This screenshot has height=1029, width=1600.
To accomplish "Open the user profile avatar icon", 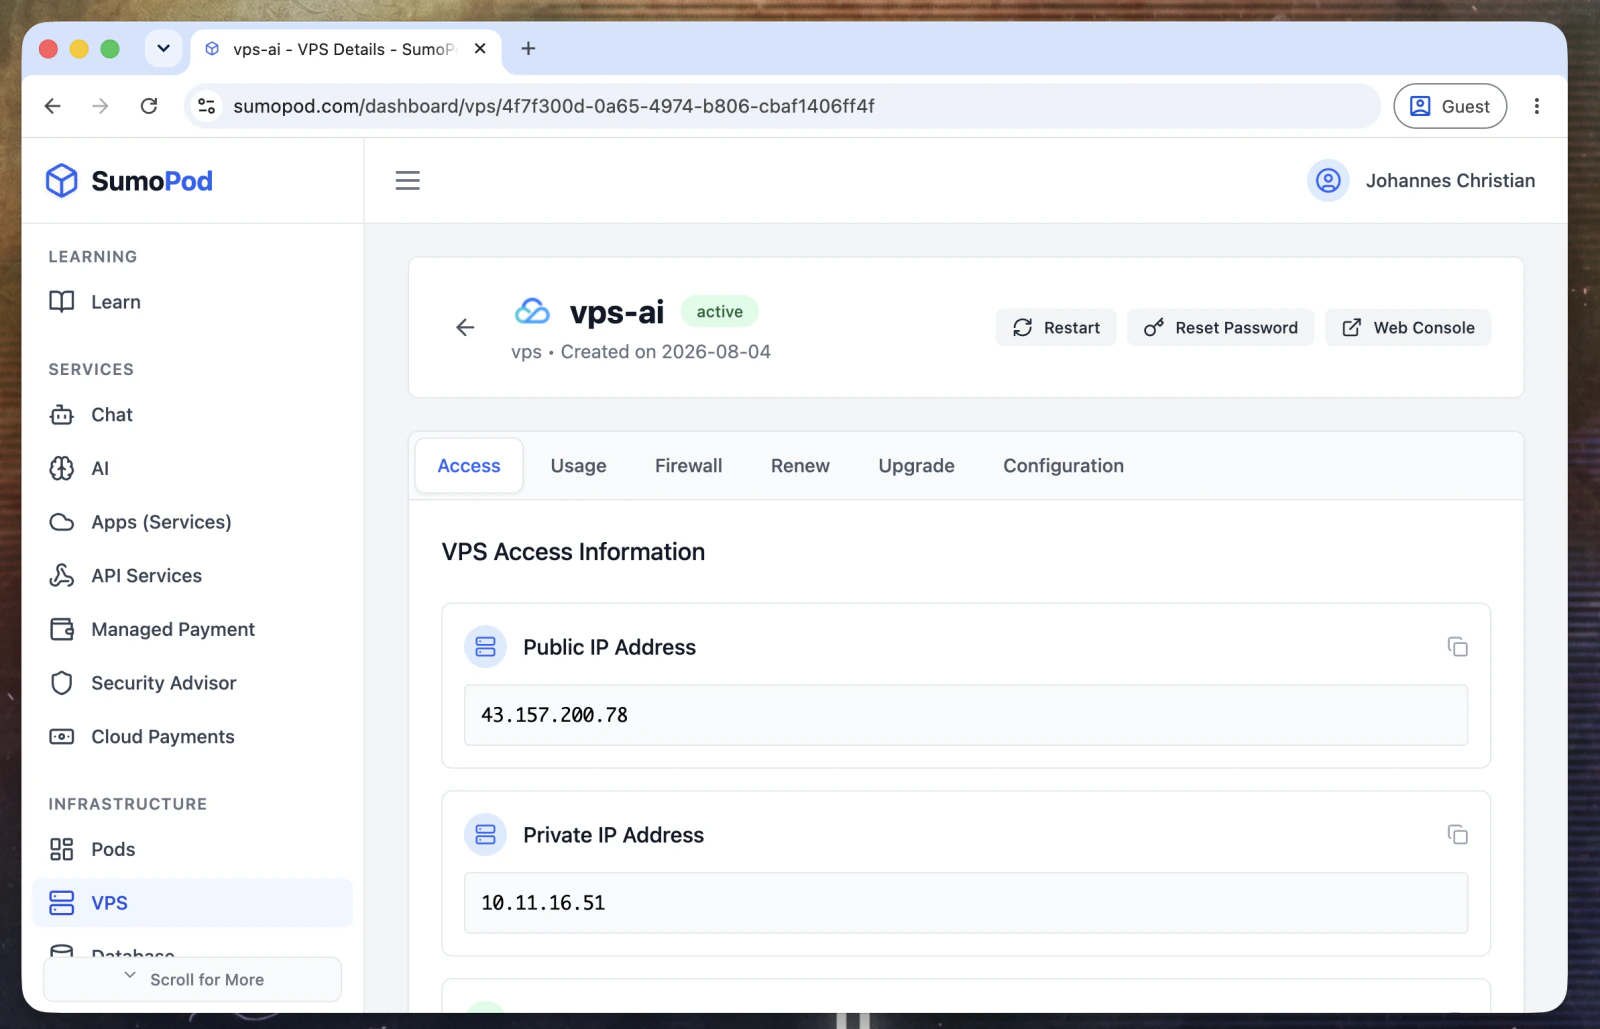I will click(1328, 181).
